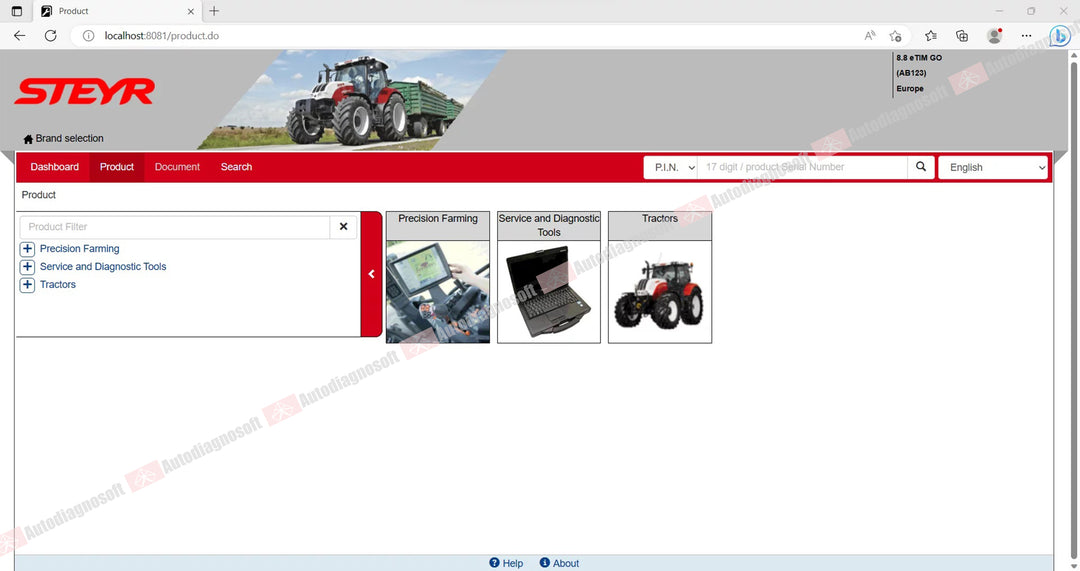
Task: Click the STEYR logo
Action: click(85, 92)
